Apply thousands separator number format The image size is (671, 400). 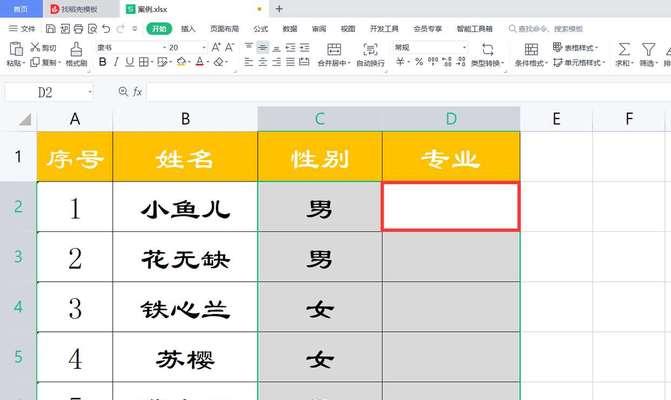click(433, 62)
